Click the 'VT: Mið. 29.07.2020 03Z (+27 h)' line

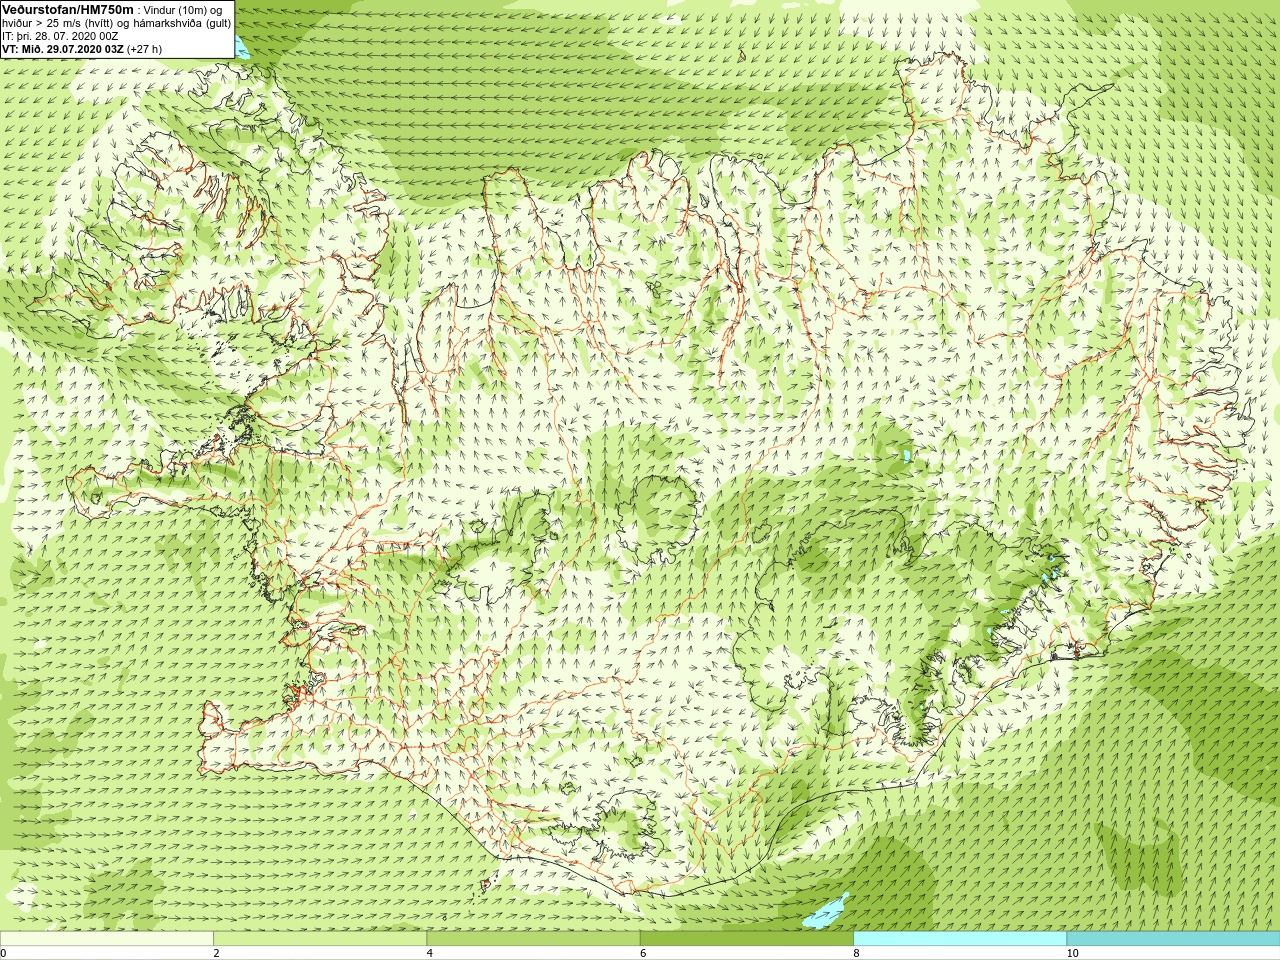(x=82, y=49)
